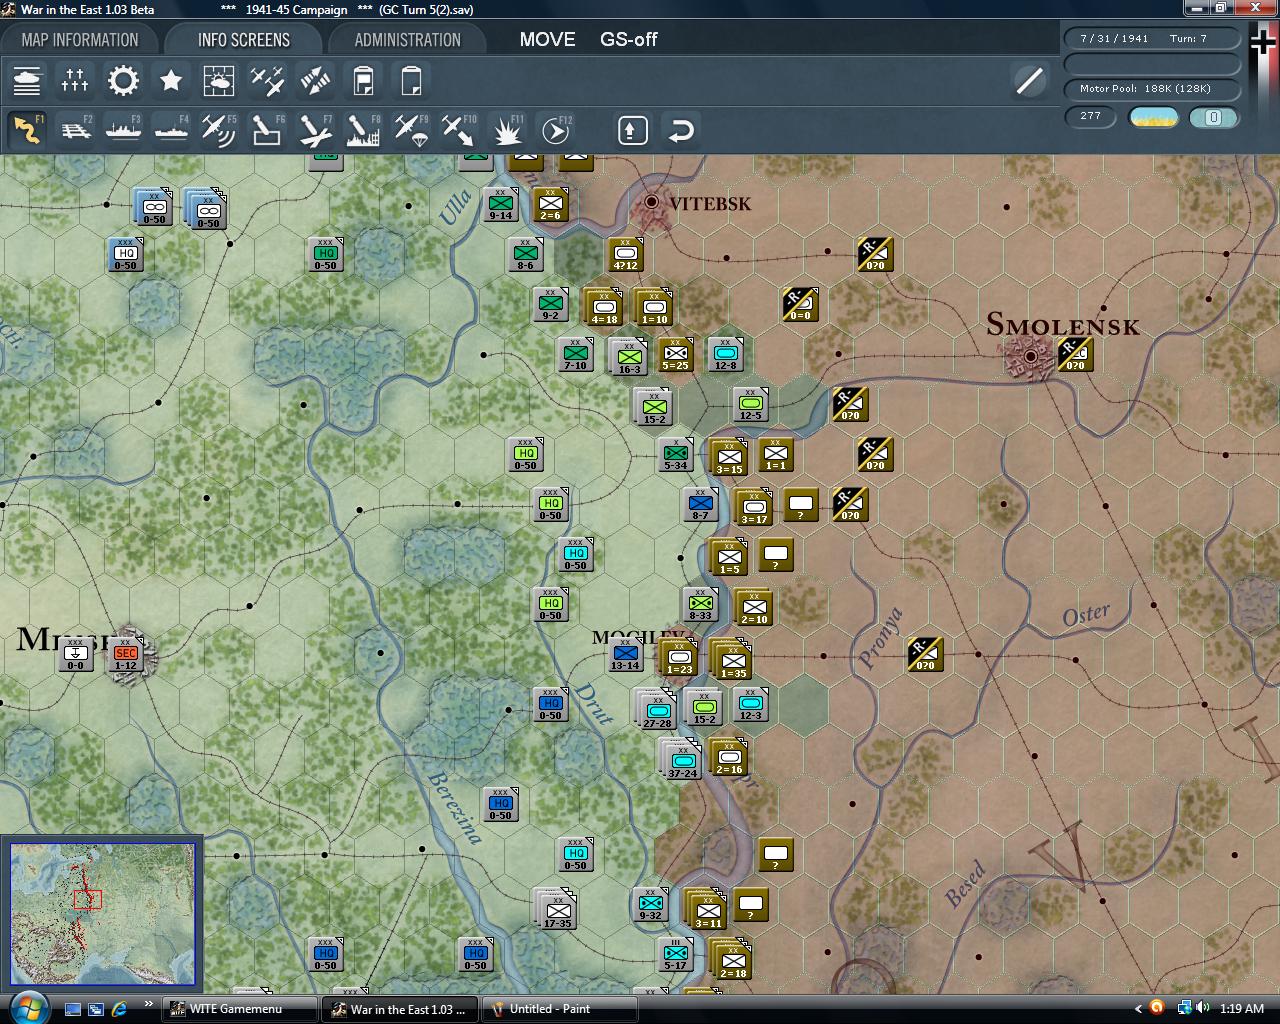The width and height of the screenshot is (1280, 1024).
Task: Select the cyan 12-8 motorized unit
Action: pos(725,355)
